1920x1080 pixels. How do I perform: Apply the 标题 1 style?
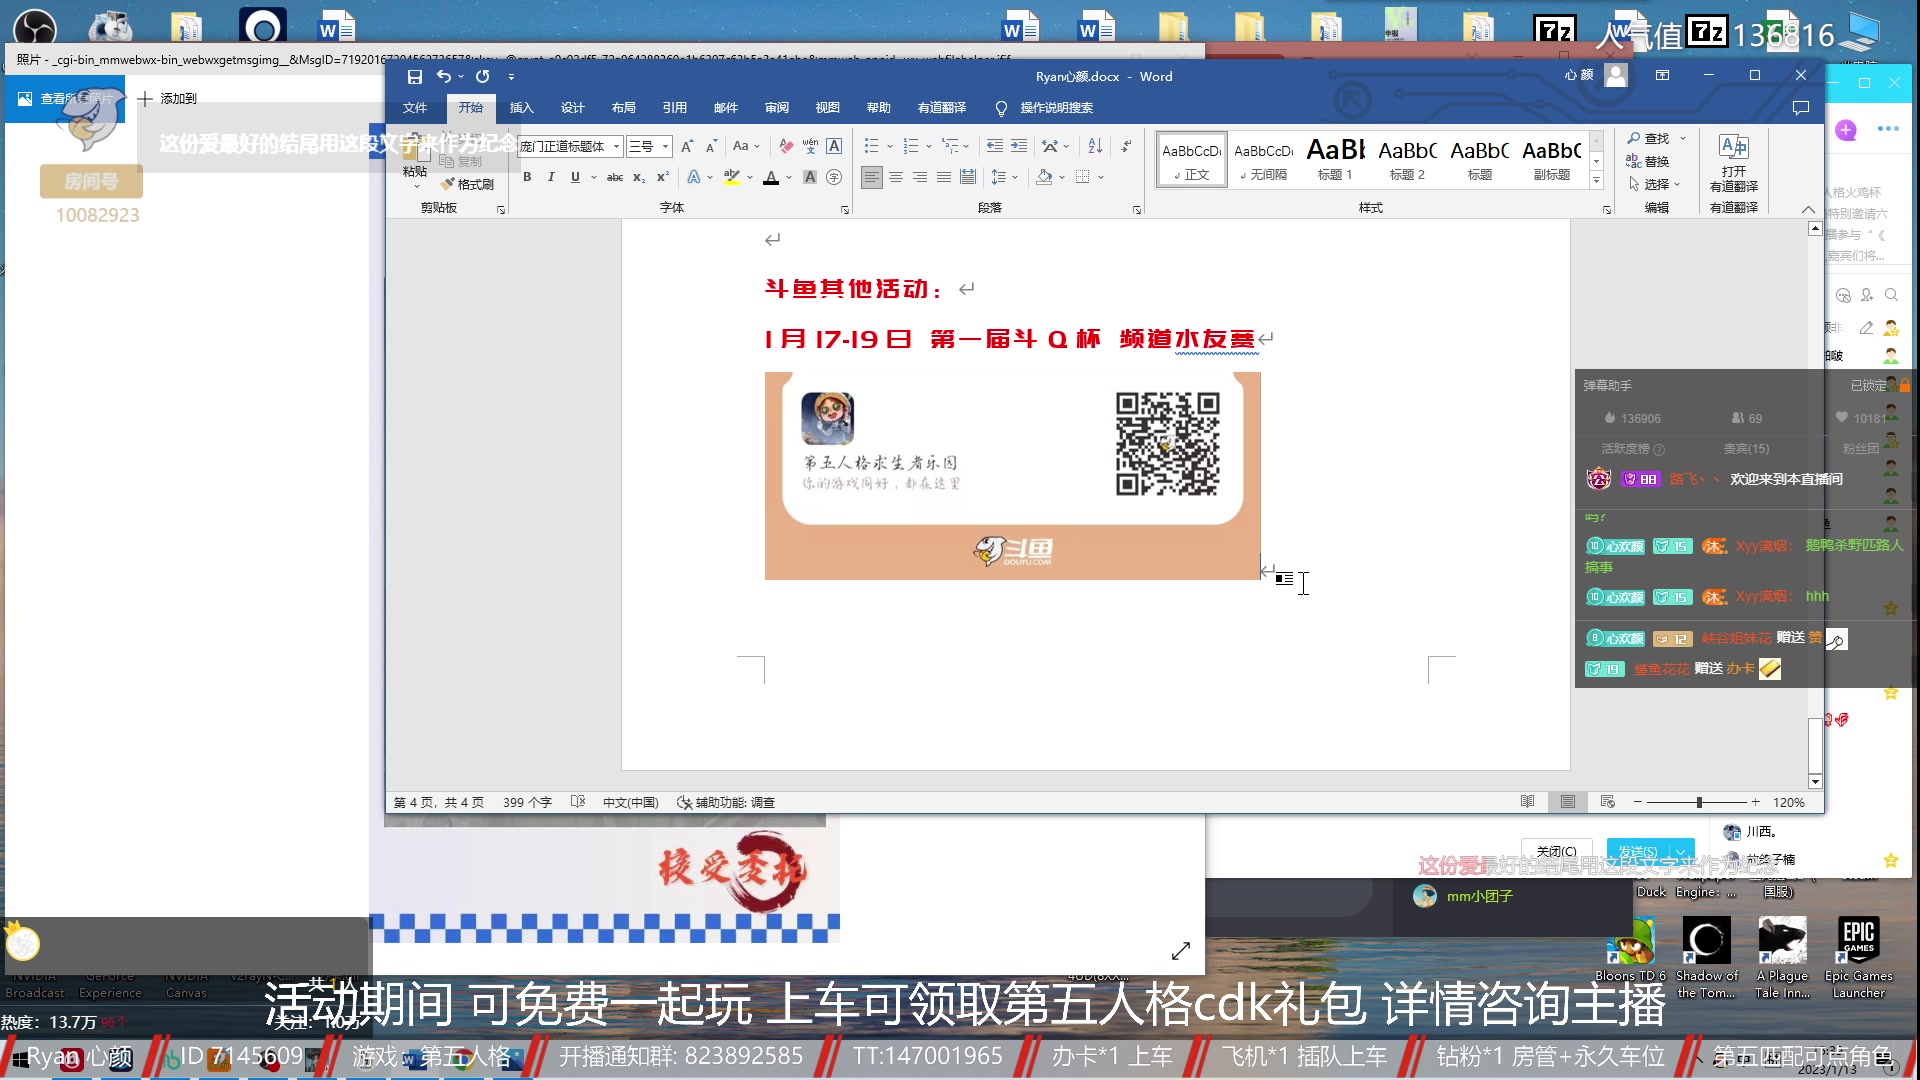pyautogui.click(x=1335, y=160)
